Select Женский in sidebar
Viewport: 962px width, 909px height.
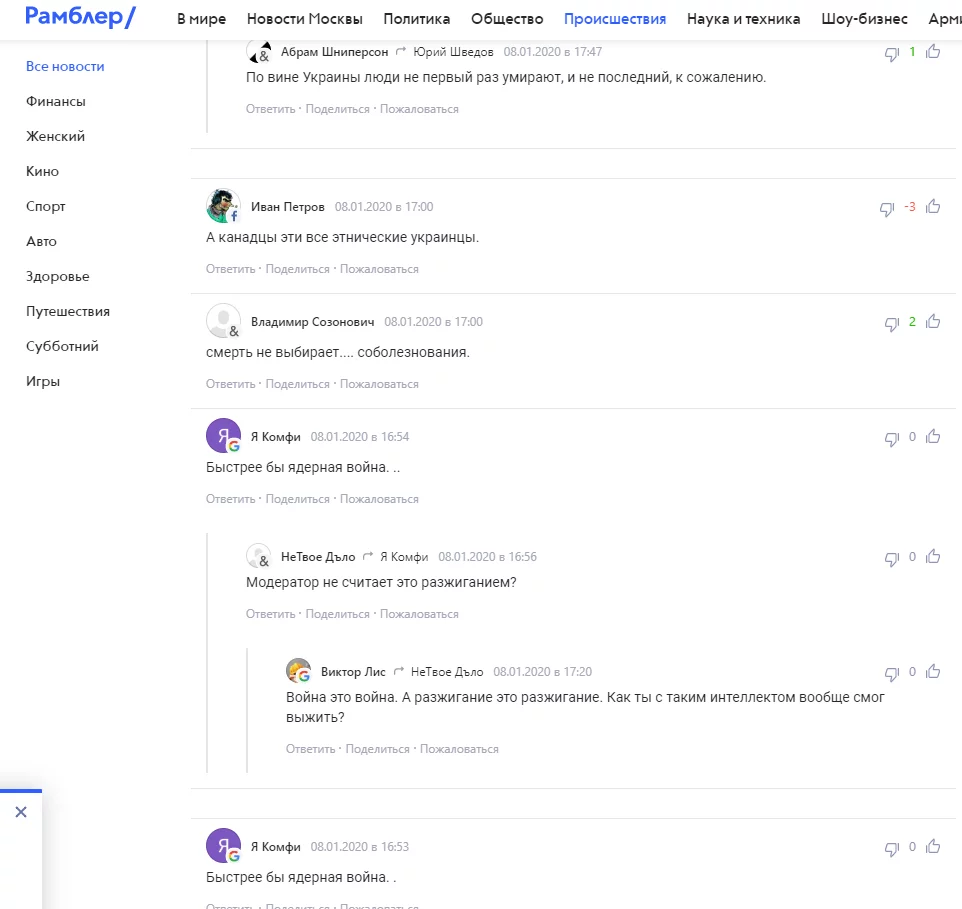click(55, 136)
